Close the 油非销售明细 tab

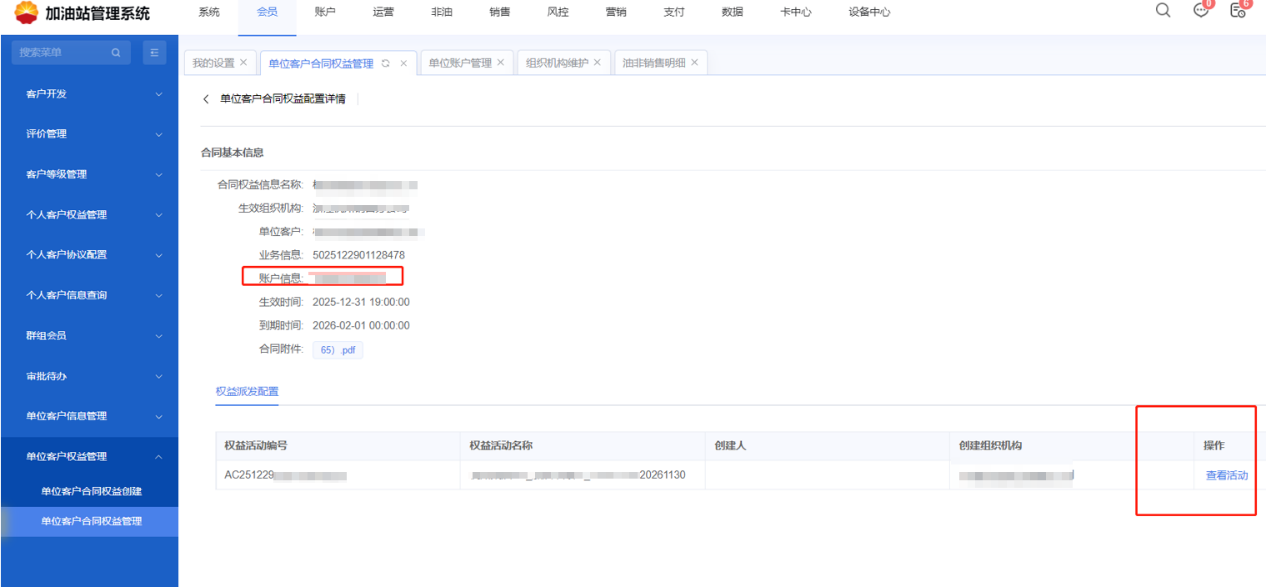tap(695, 63)
